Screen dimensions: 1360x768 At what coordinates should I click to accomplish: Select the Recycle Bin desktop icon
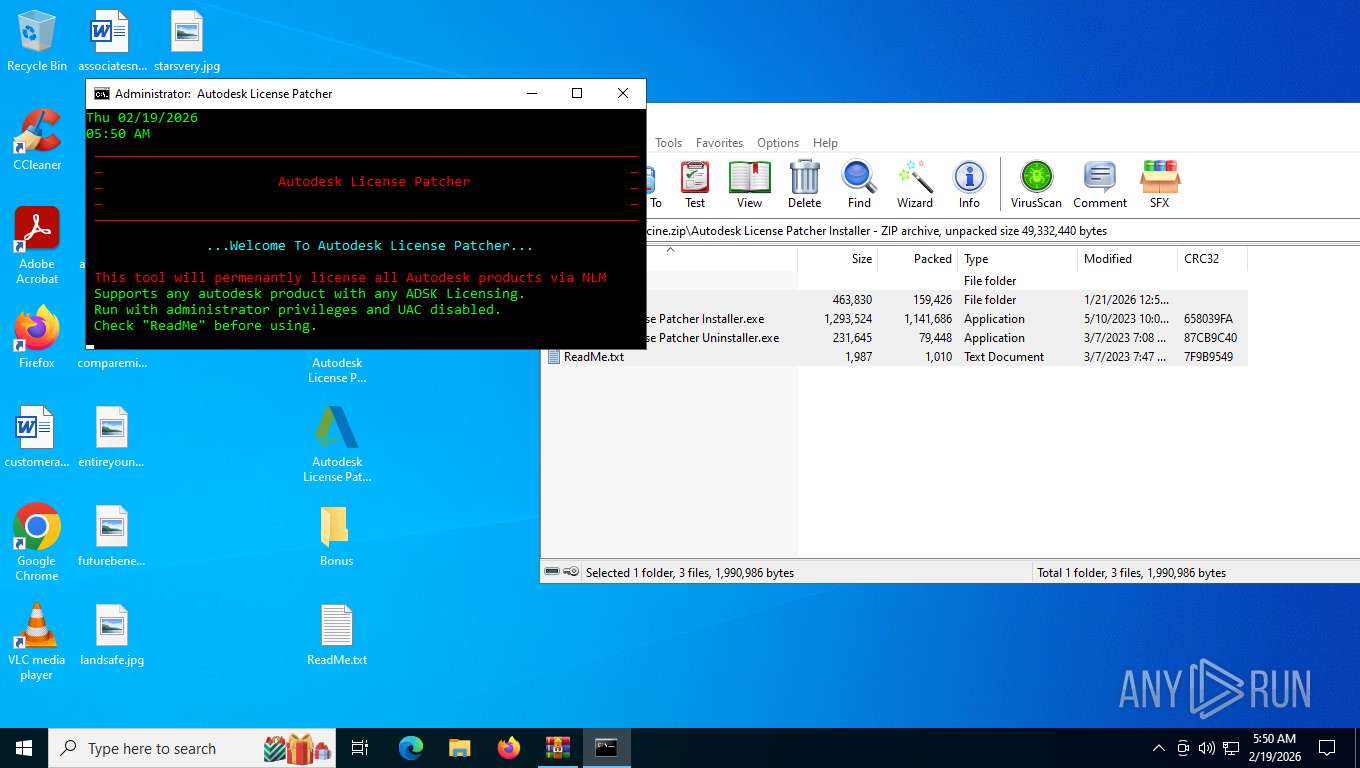(37, 41)
